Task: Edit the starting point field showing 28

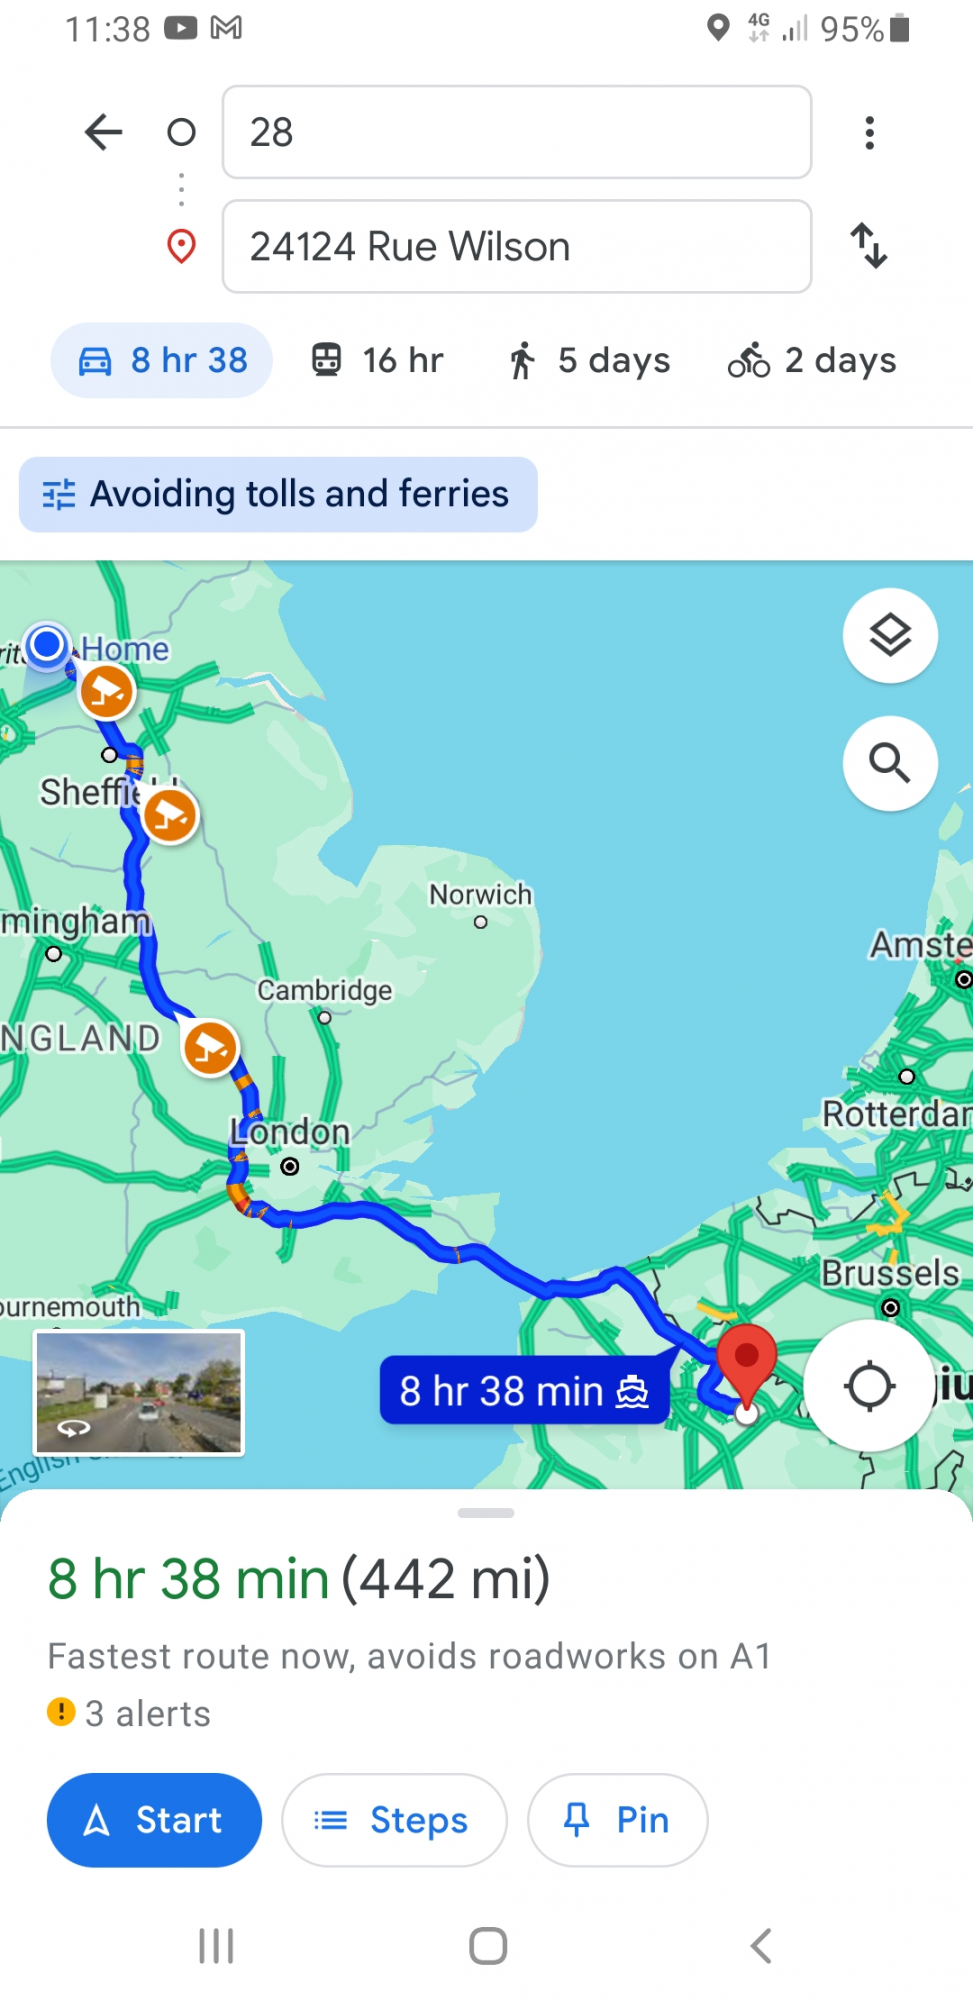Action: (517, 132)
